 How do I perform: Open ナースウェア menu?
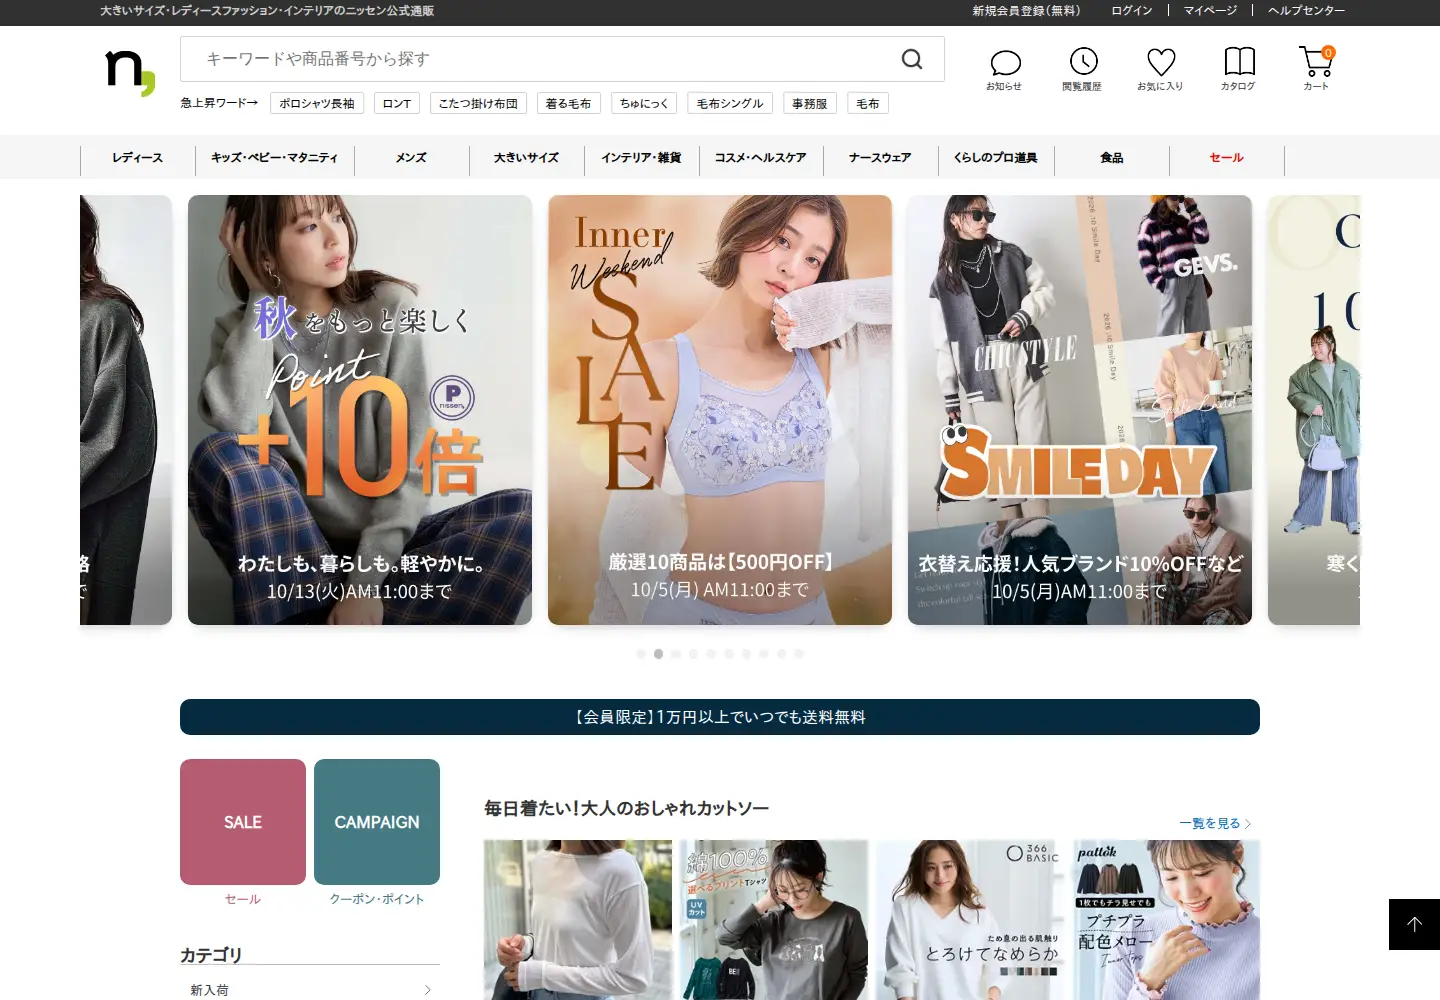[x=880, y=158]
